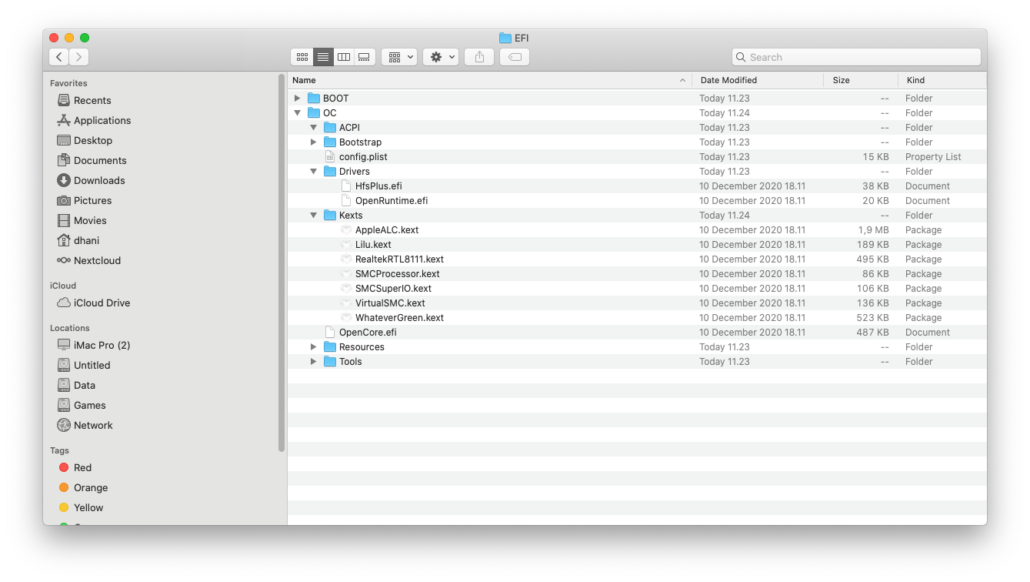Select the Red tag in sidebar
Screen dimensions: 1030x582
click(82, 467)
